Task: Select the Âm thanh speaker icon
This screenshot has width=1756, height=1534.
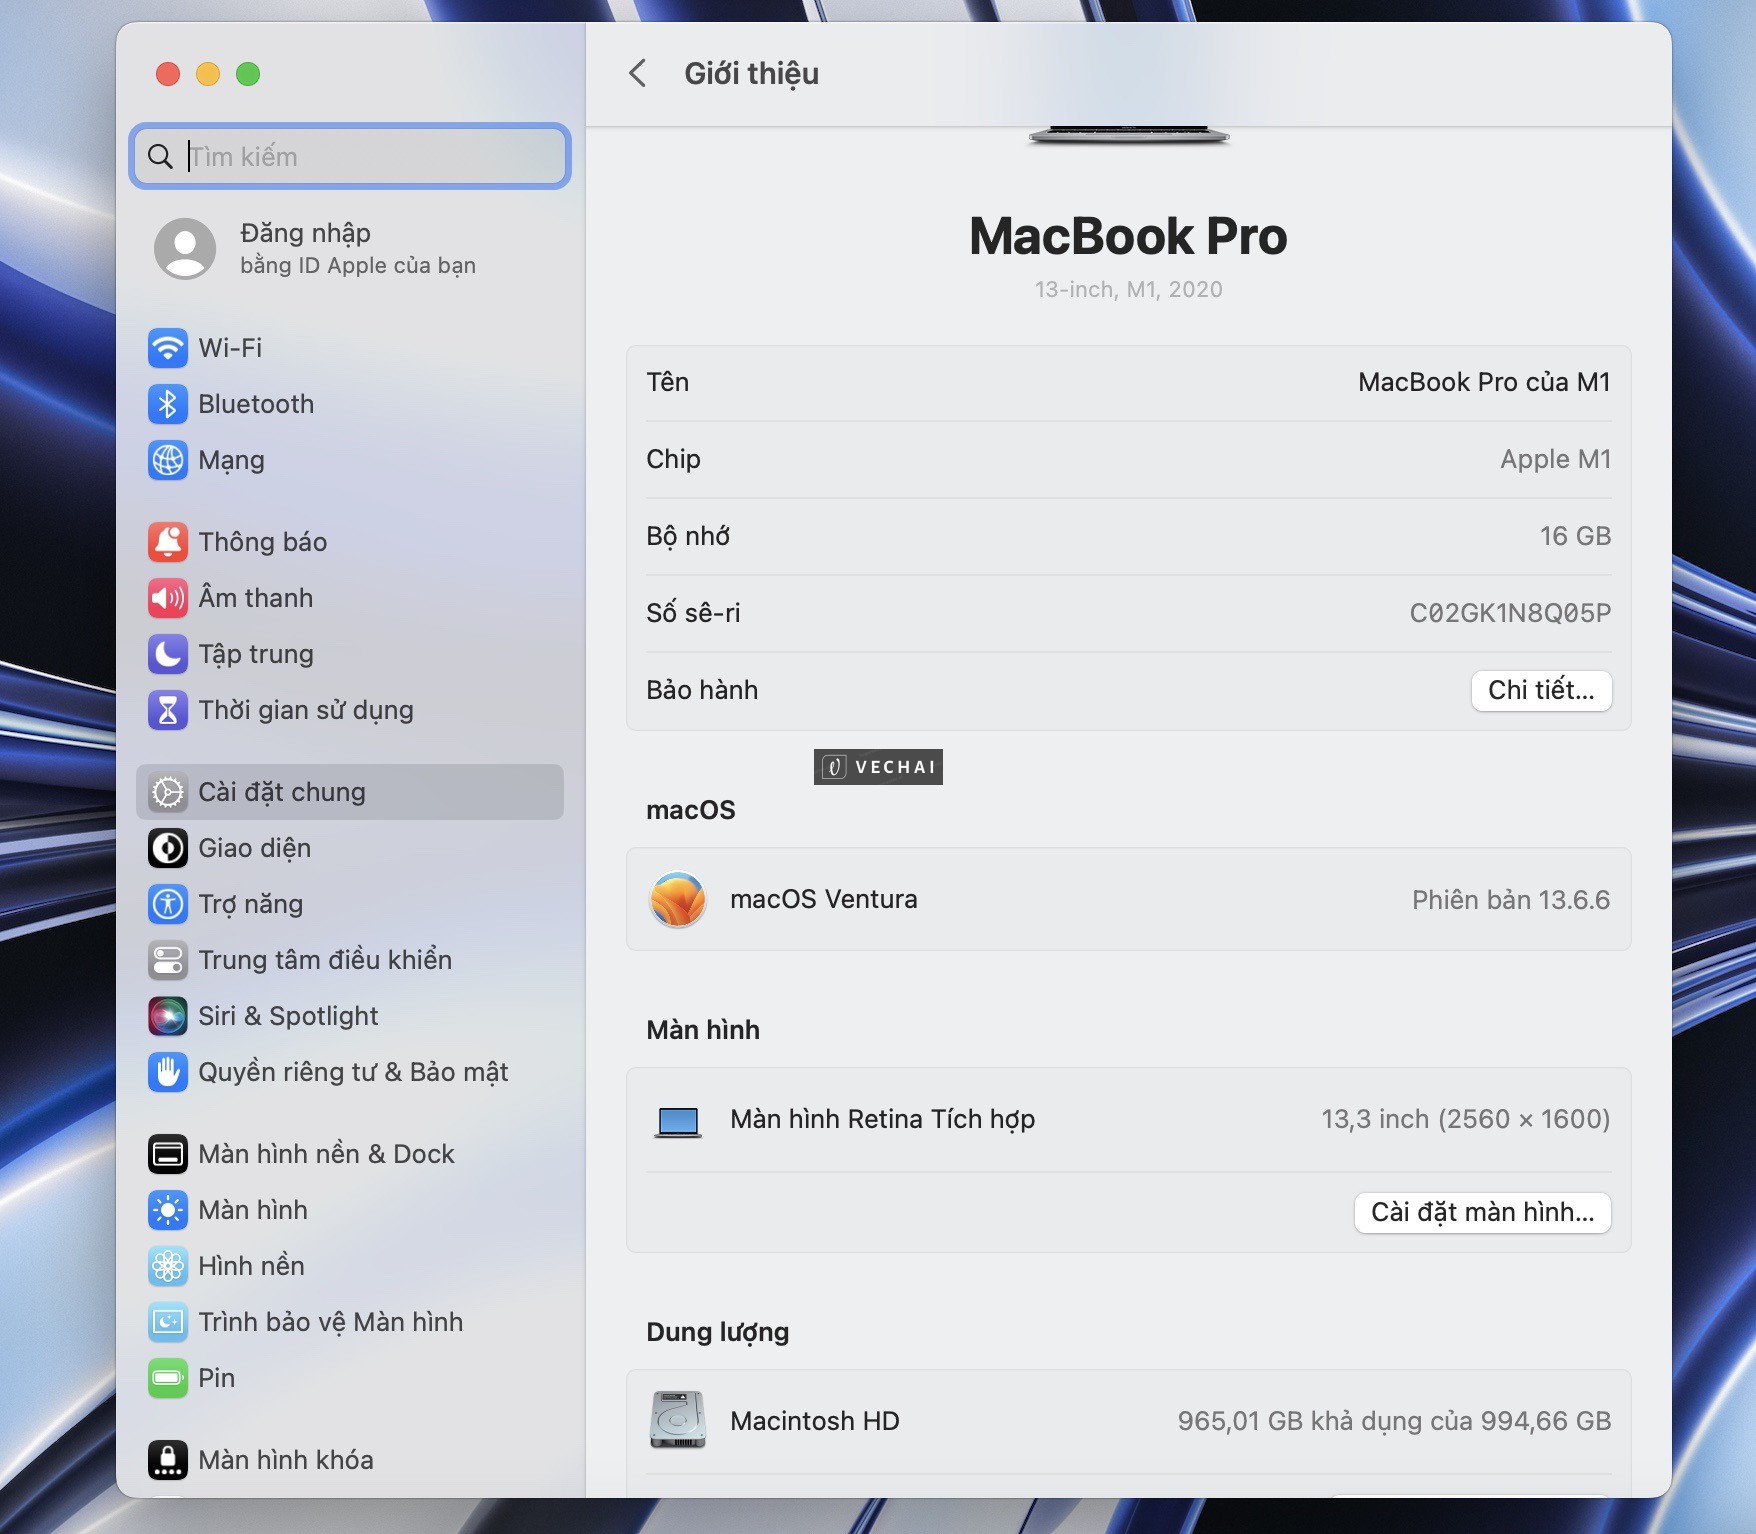Action: click(169, 598)
